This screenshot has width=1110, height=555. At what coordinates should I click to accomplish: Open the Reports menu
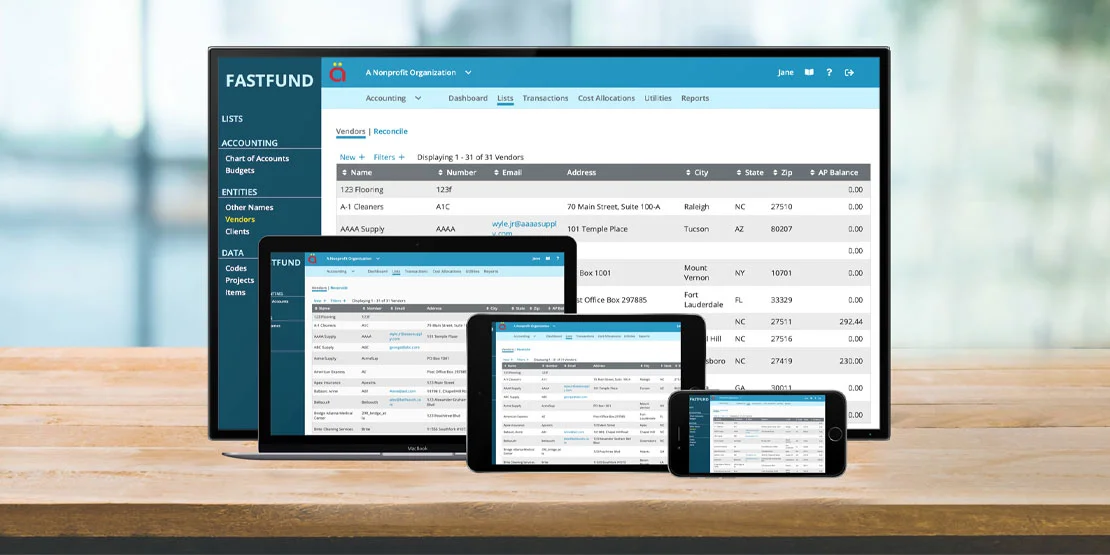click(x=694, y=98)
